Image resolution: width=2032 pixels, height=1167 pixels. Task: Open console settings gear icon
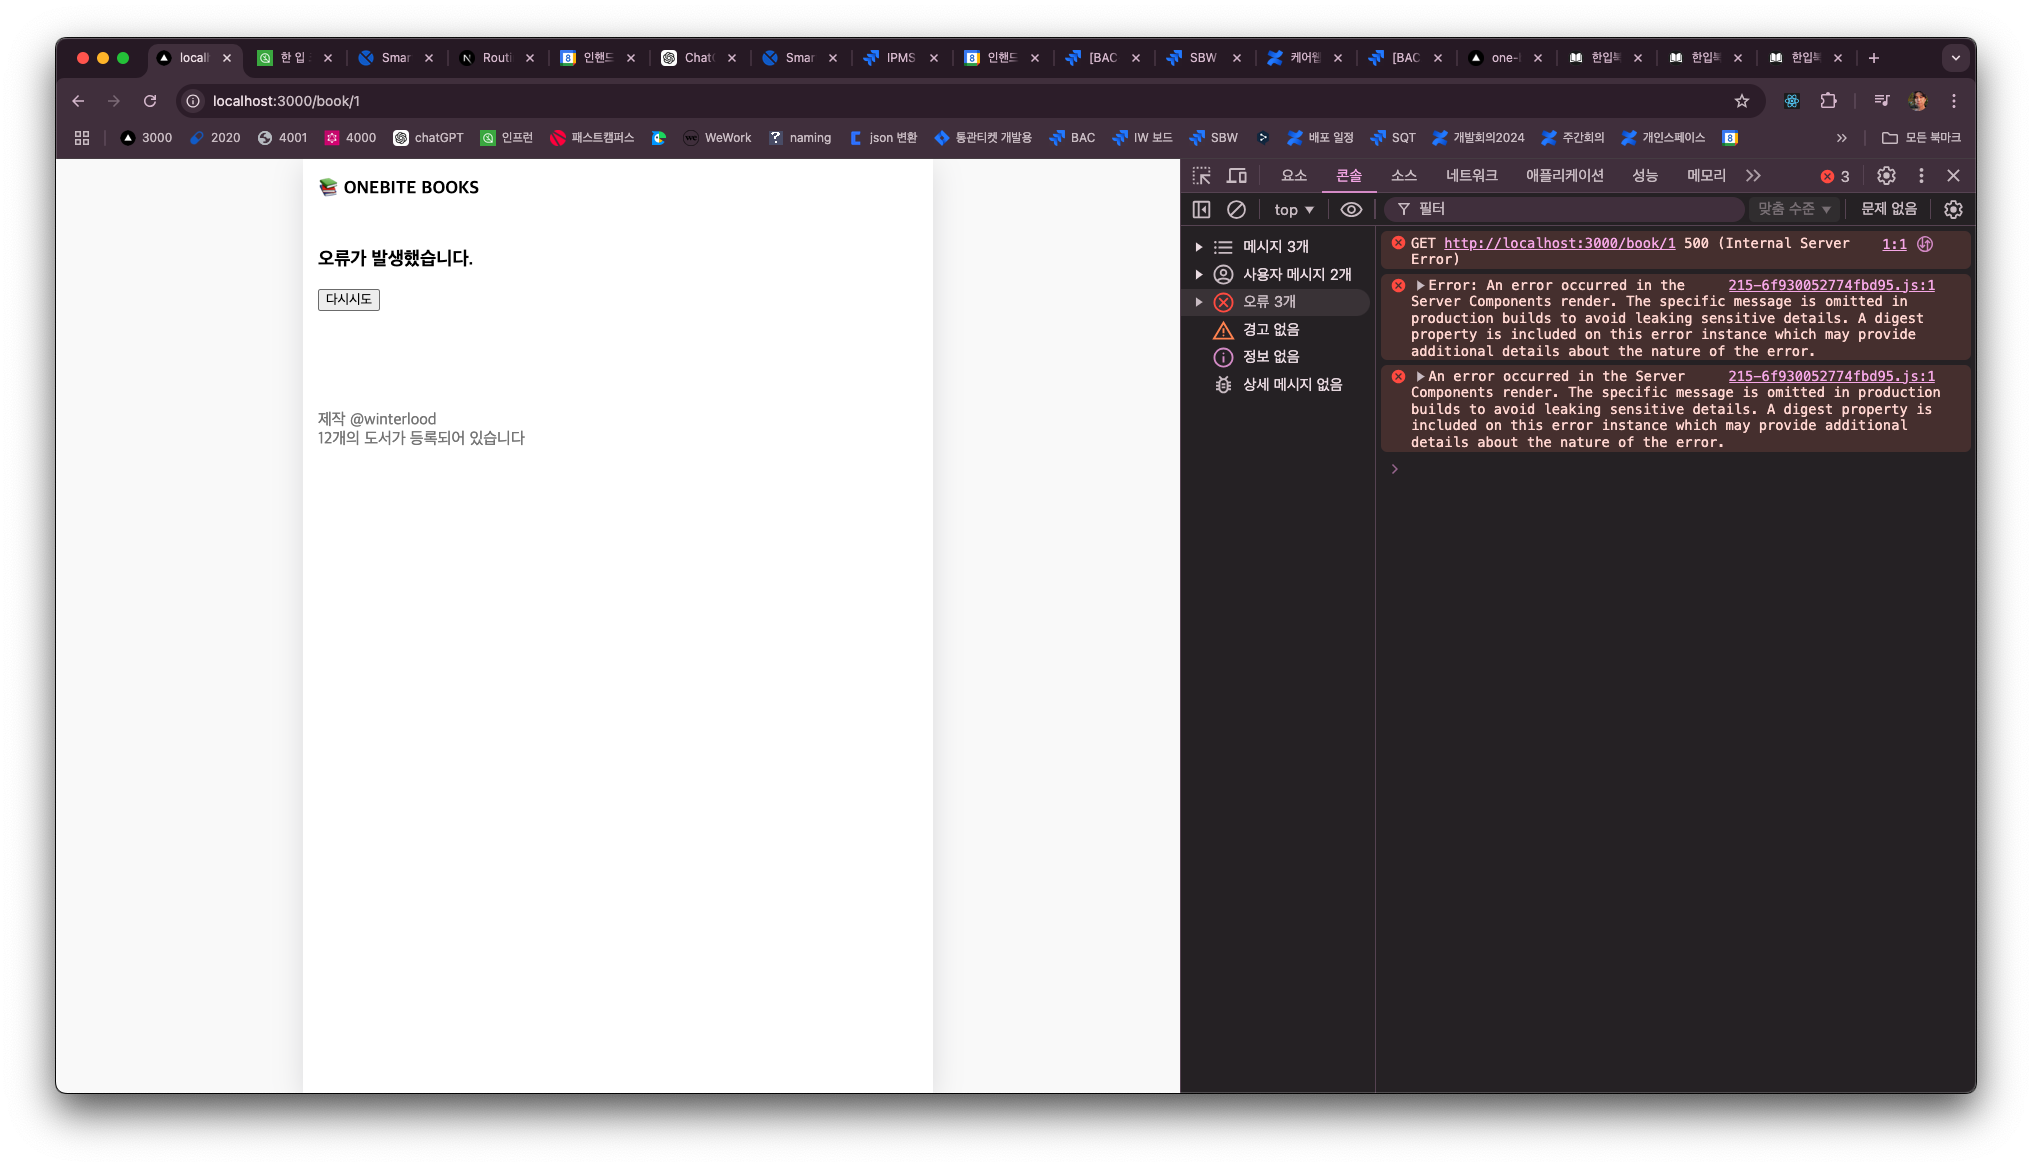point(1953,209)
